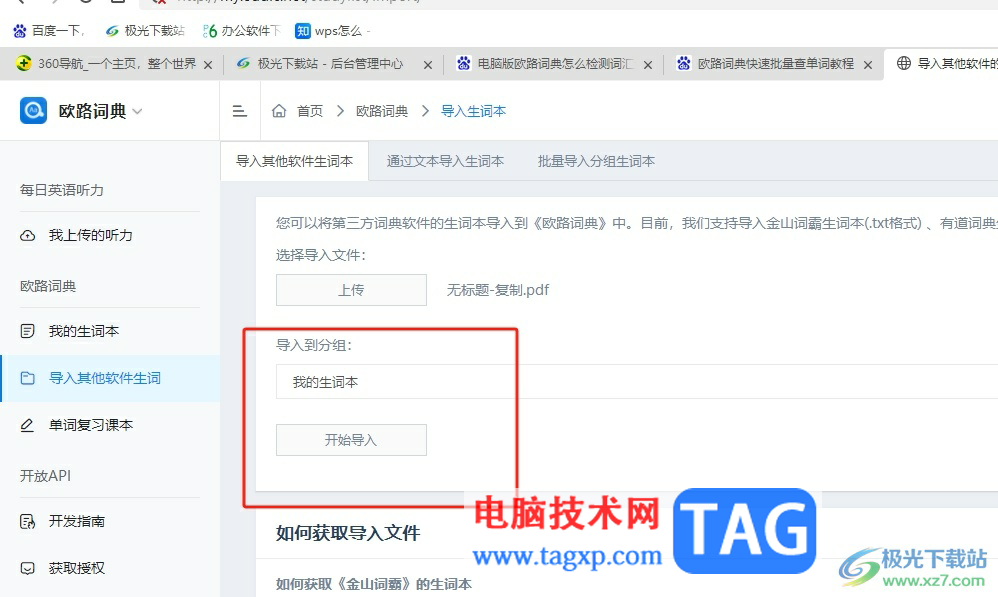The height and width of the screenshot is (597, 998).
Task: Switch to 欧路词典快速批量查单词教程 tab
Action: 775,64
